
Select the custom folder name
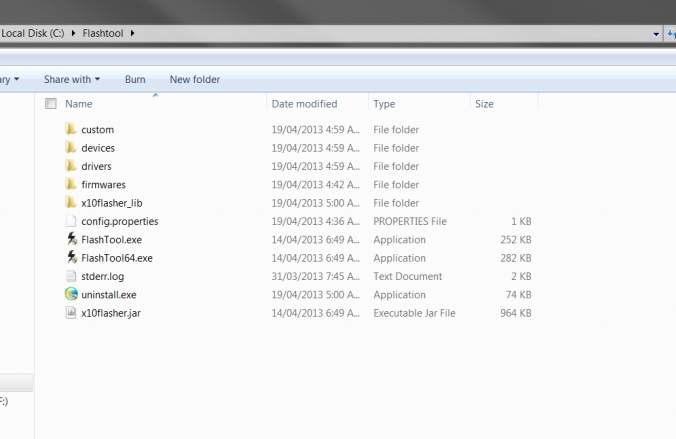click(97, 130)
